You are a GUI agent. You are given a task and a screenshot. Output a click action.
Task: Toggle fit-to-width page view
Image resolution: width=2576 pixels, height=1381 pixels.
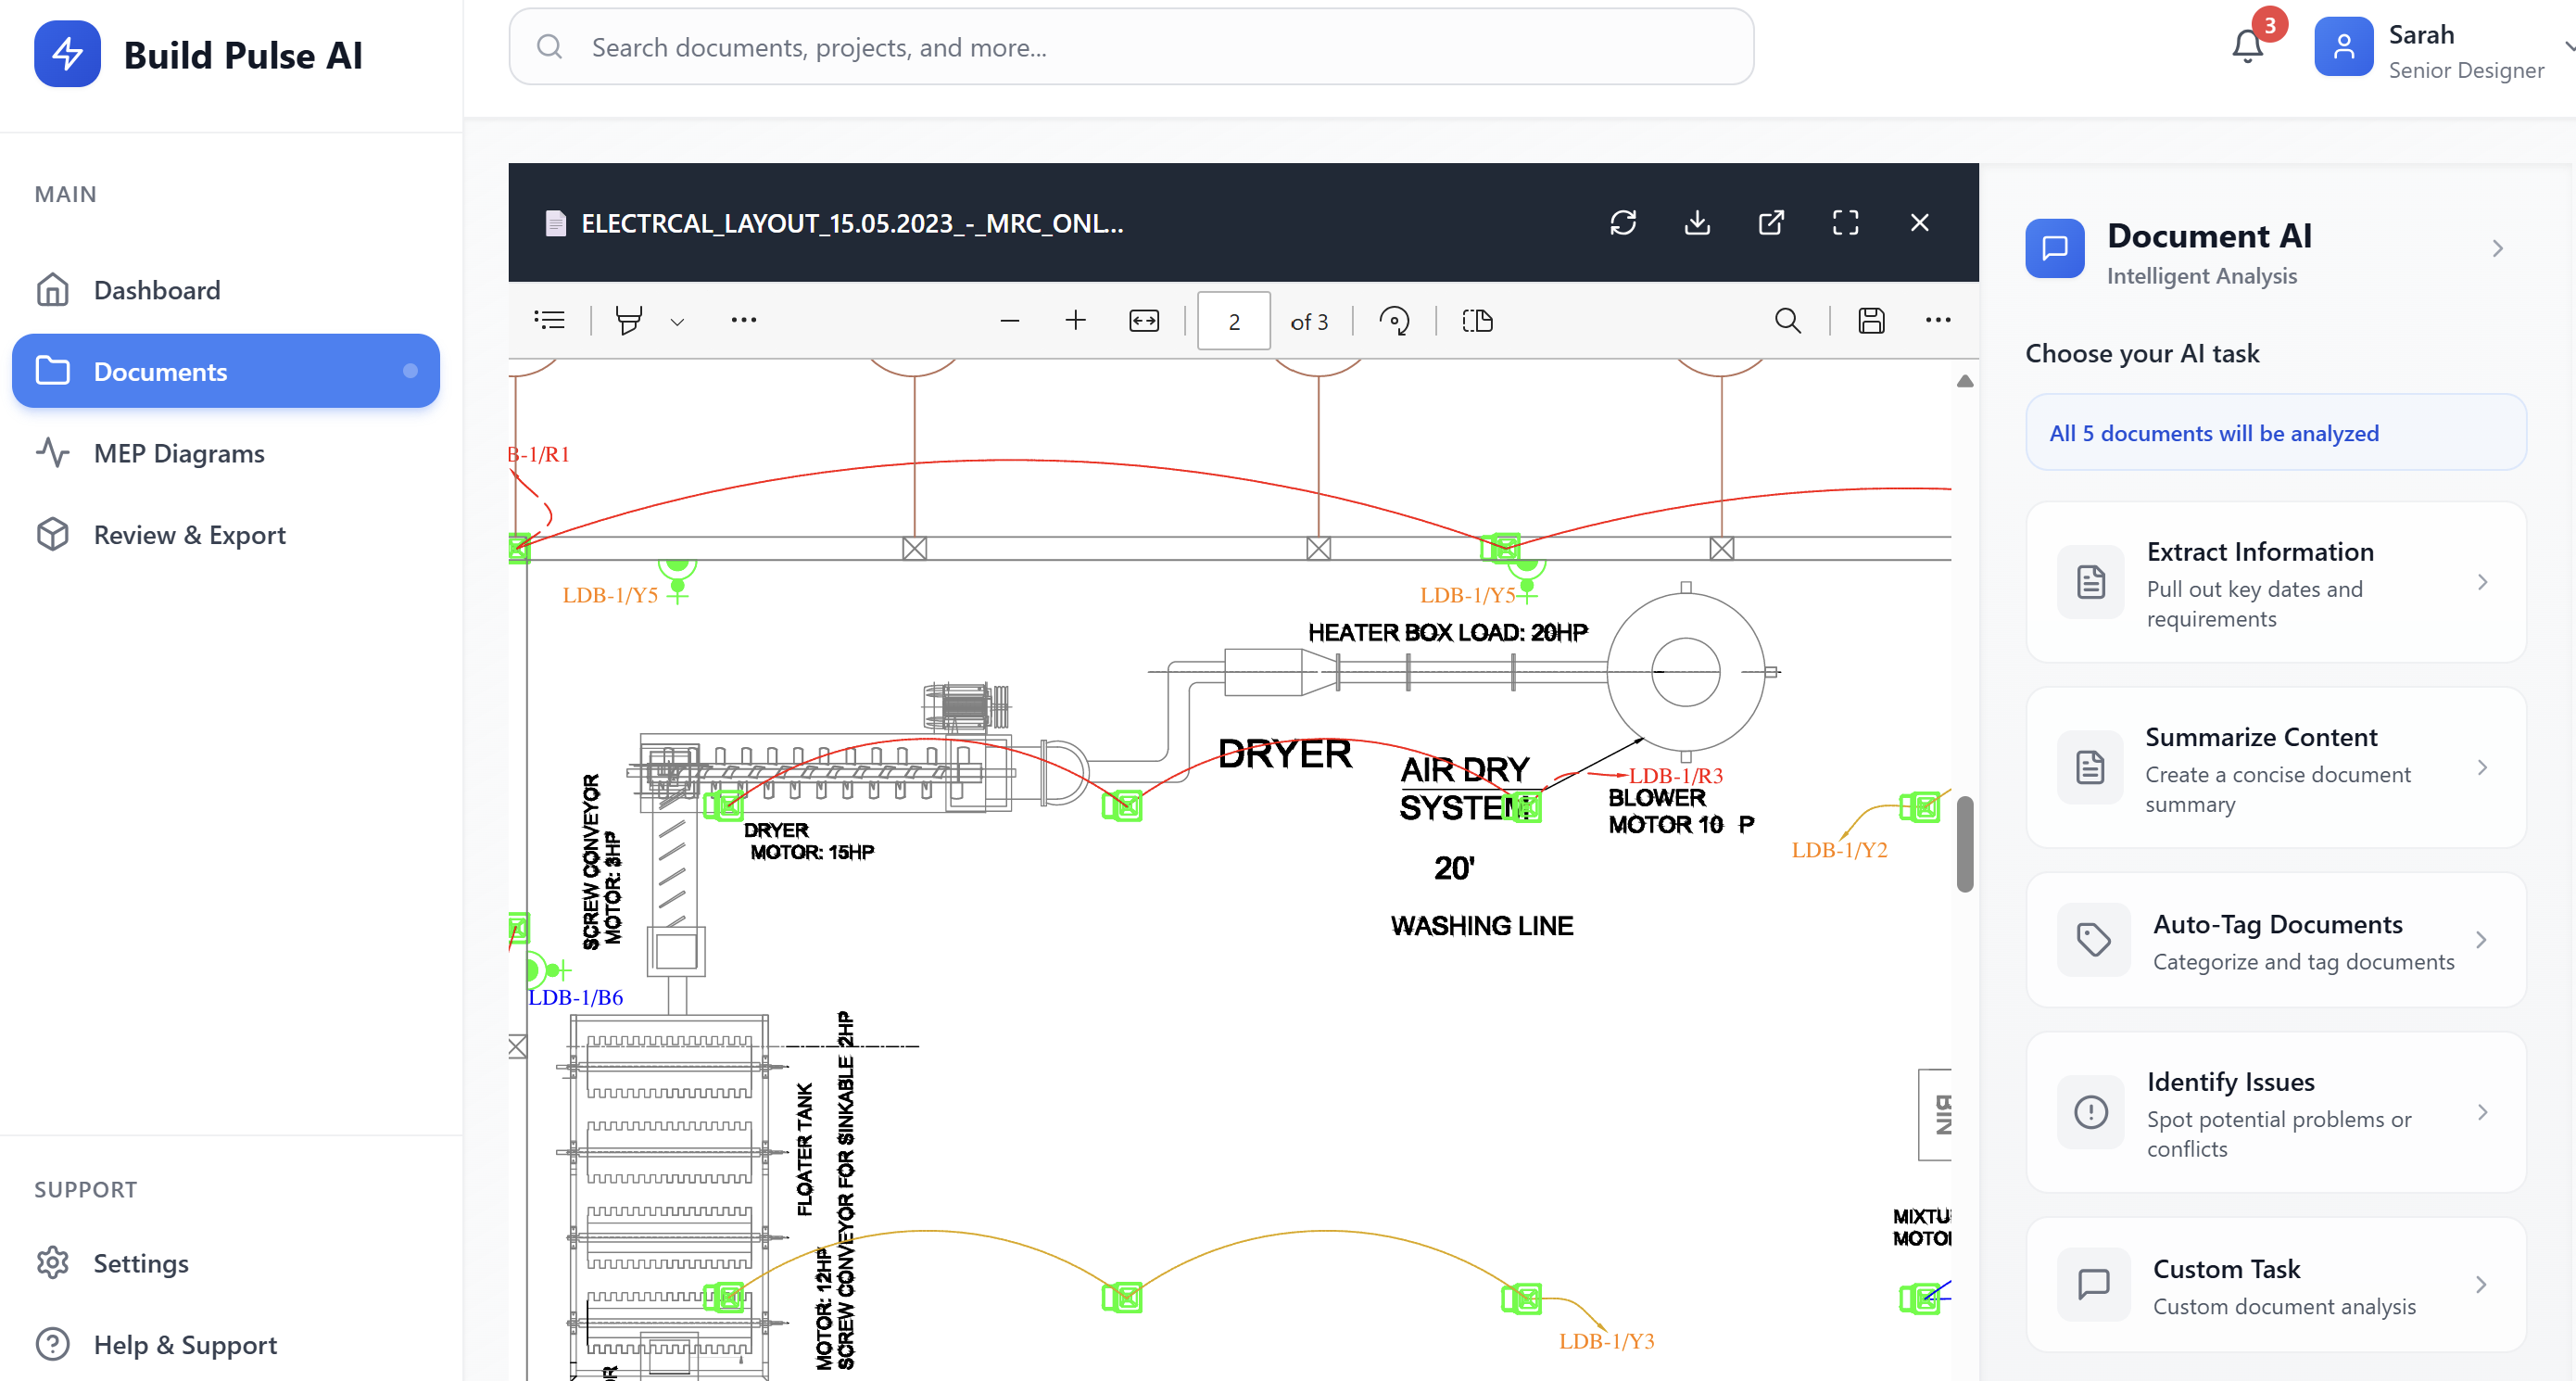click(x=1144, y=320)
